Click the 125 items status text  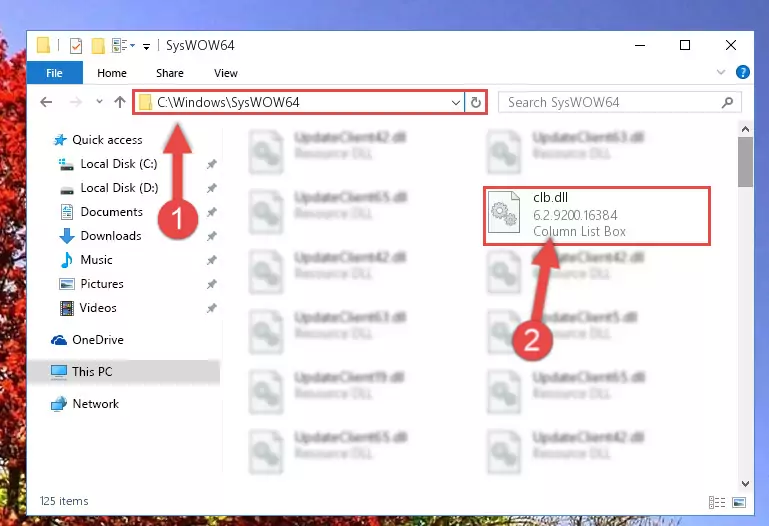click(64, 501)
